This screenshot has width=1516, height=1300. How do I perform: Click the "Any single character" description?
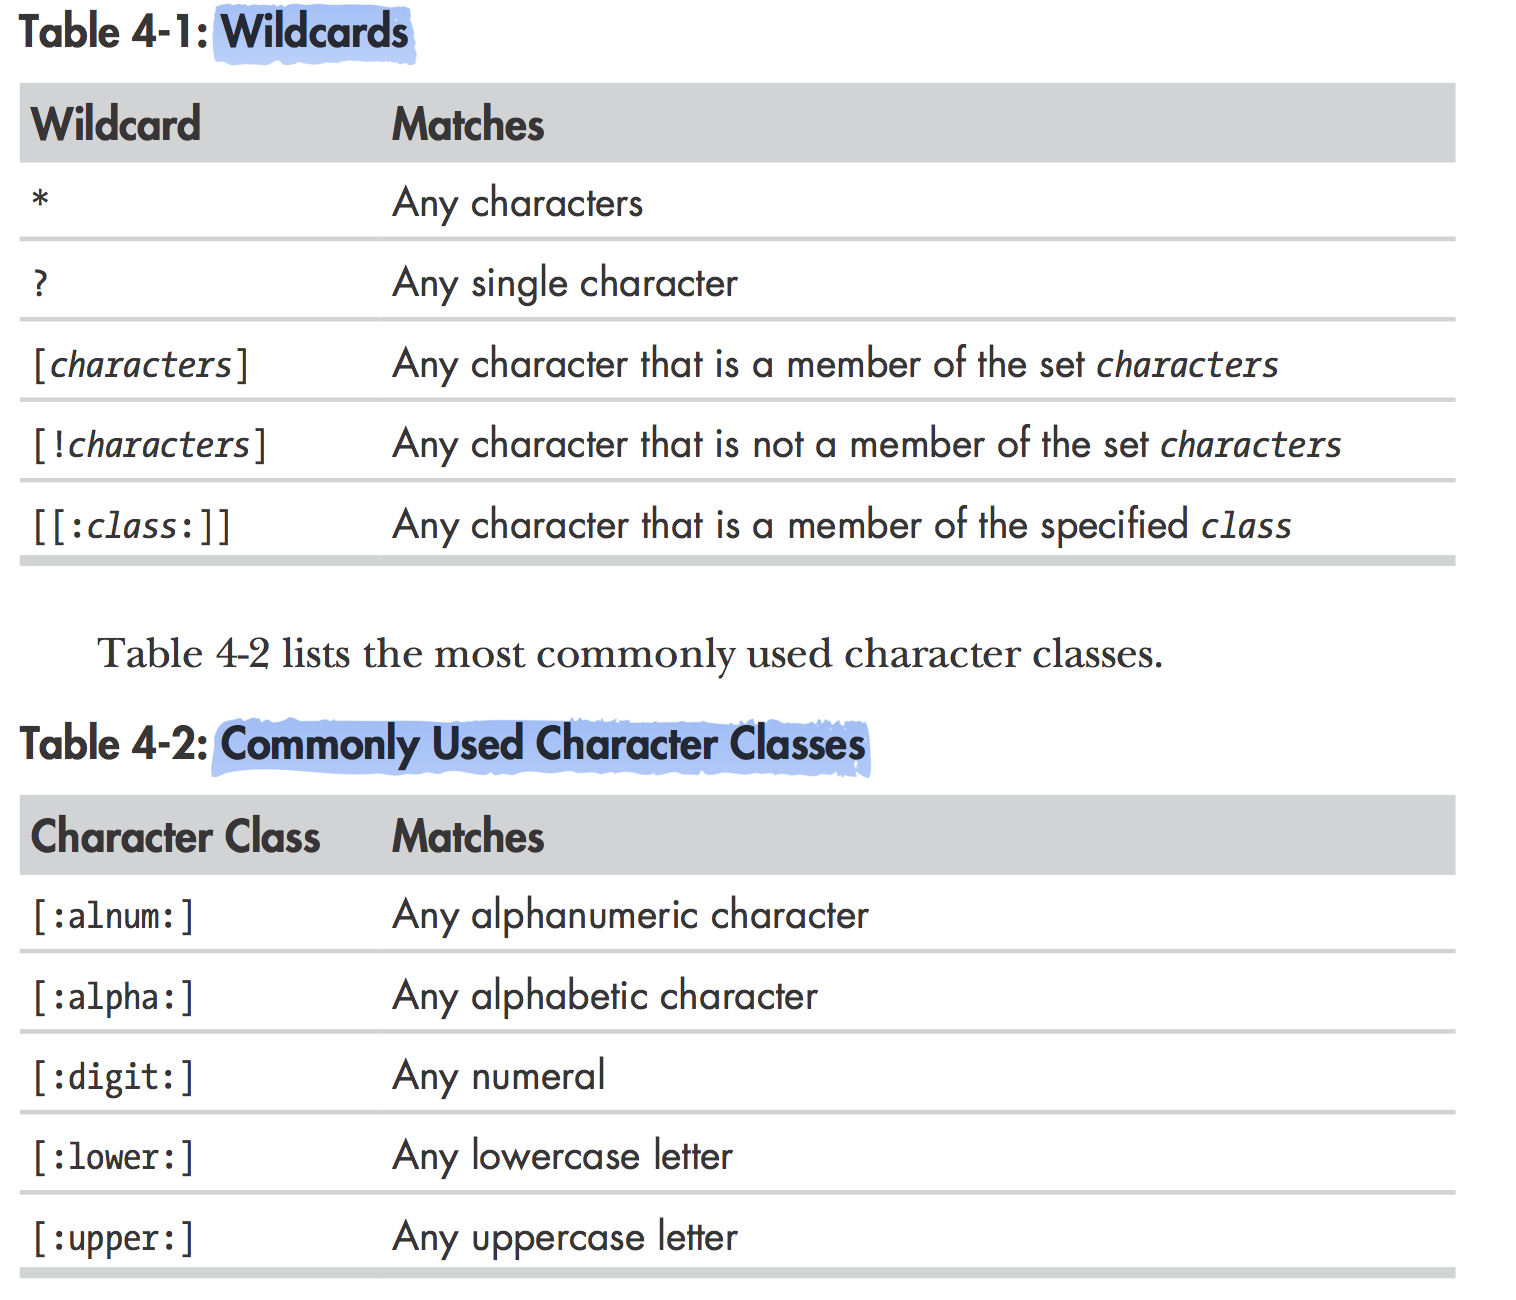point(565,284)
